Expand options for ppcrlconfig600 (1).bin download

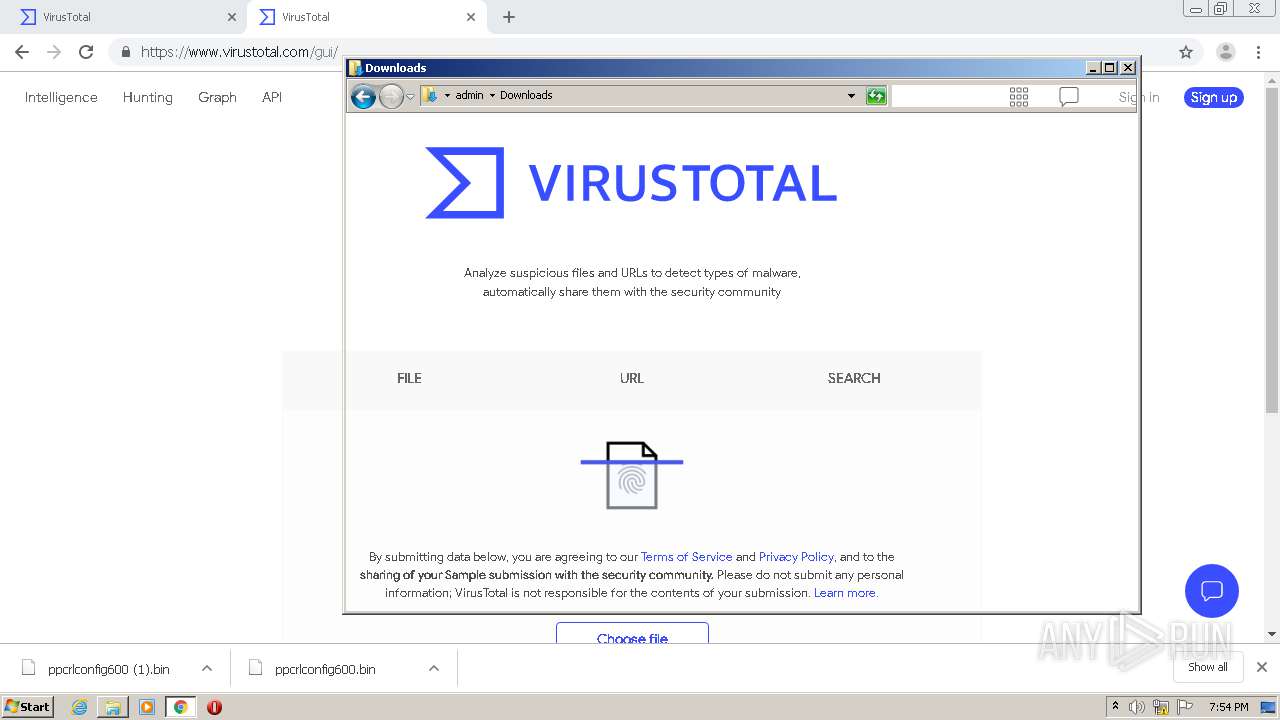tap(207, 668)
